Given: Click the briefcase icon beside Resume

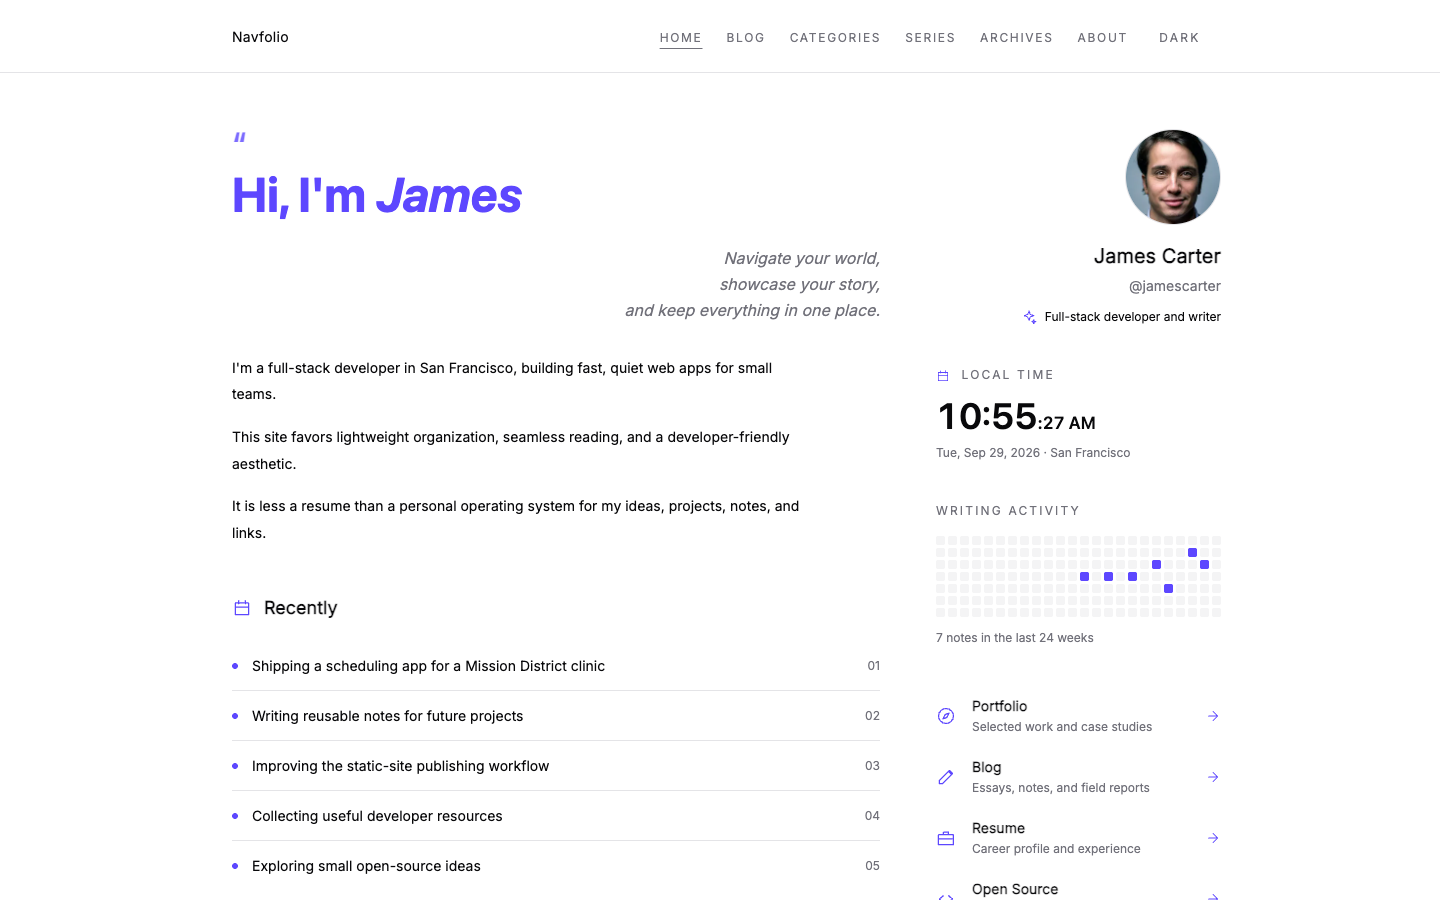Looking at the screenshot, I should click(x=946, y=838).
